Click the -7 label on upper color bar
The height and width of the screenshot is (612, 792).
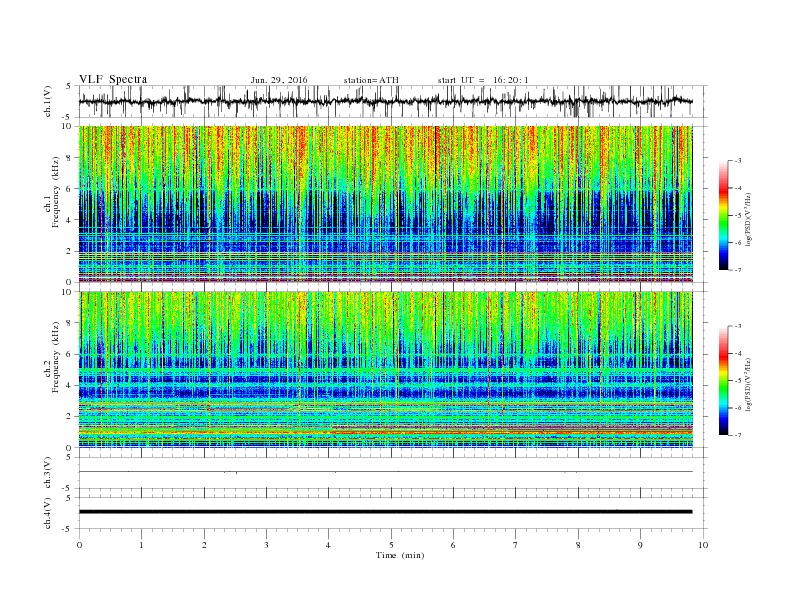[x=737, y=270]
